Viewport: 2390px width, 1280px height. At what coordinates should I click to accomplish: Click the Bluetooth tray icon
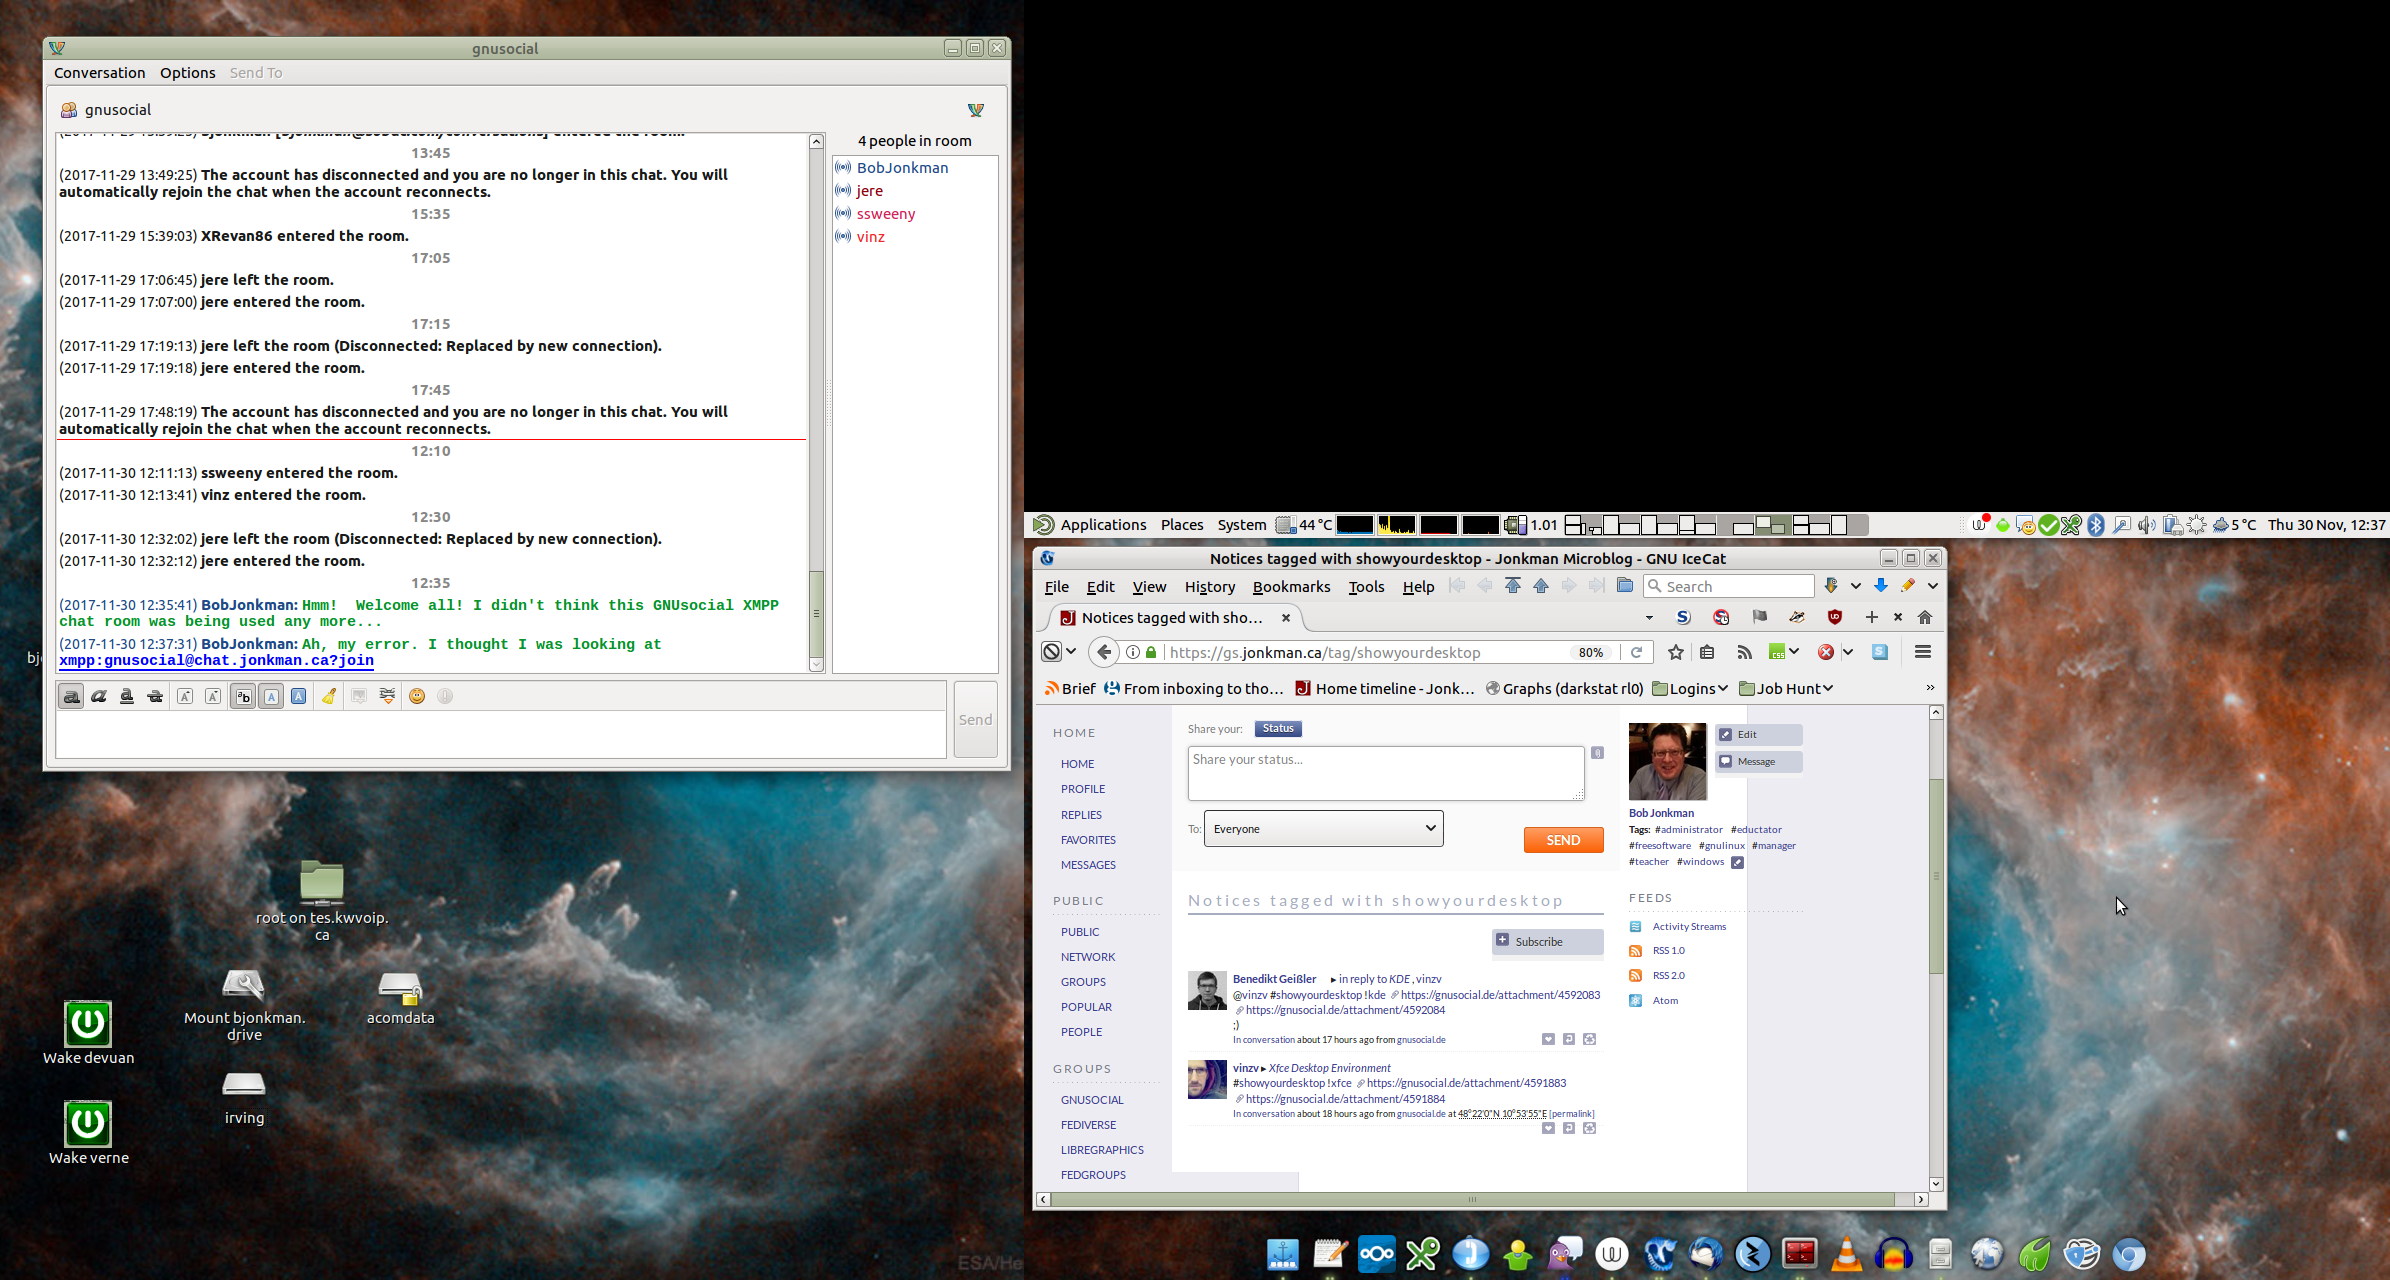click(2095, 525)
